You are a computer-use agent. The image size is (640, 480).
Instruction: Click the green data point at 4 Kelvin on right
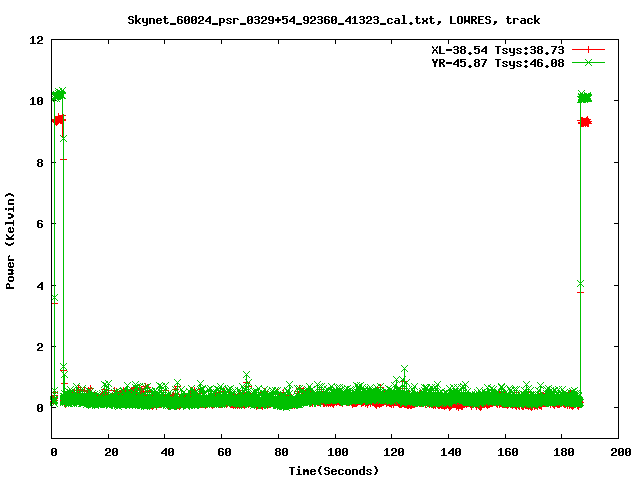coord(580,283)
